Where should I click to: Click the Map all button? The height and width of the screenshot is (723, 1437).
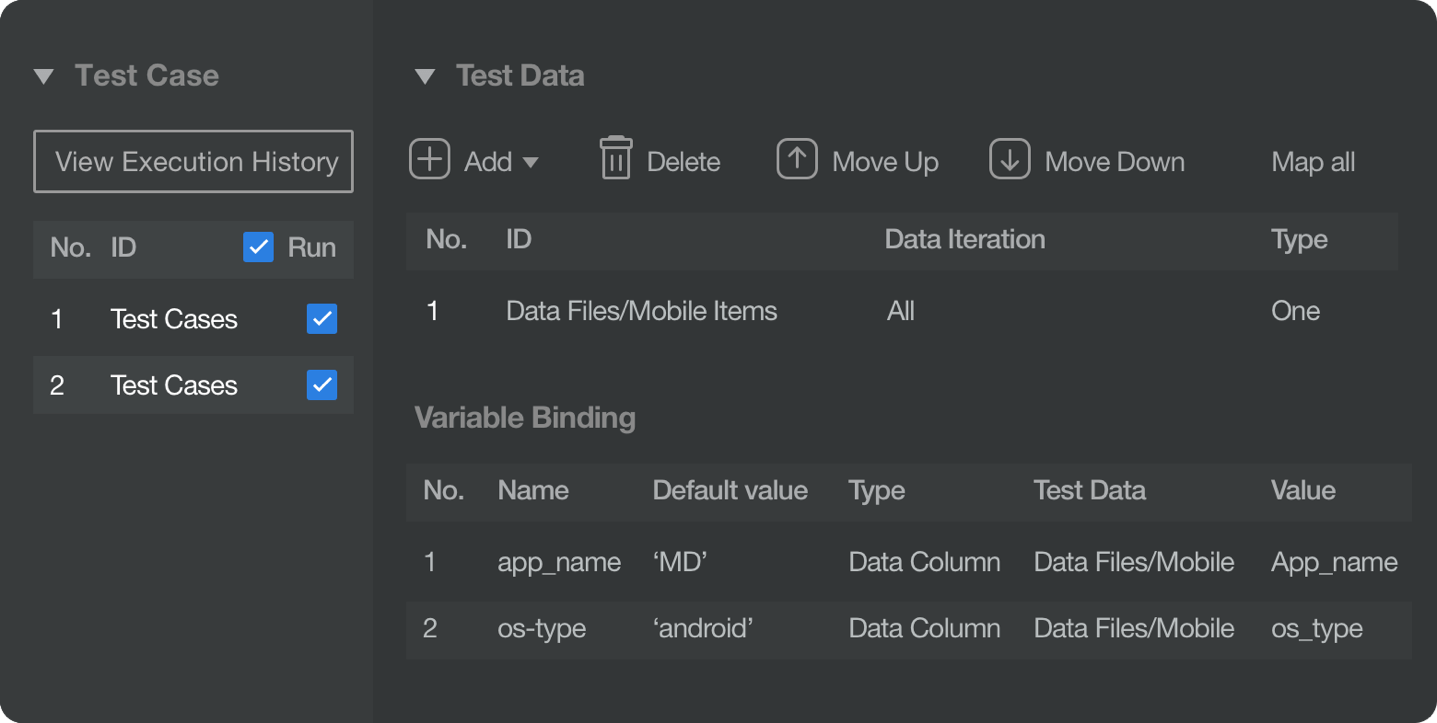1313,162
